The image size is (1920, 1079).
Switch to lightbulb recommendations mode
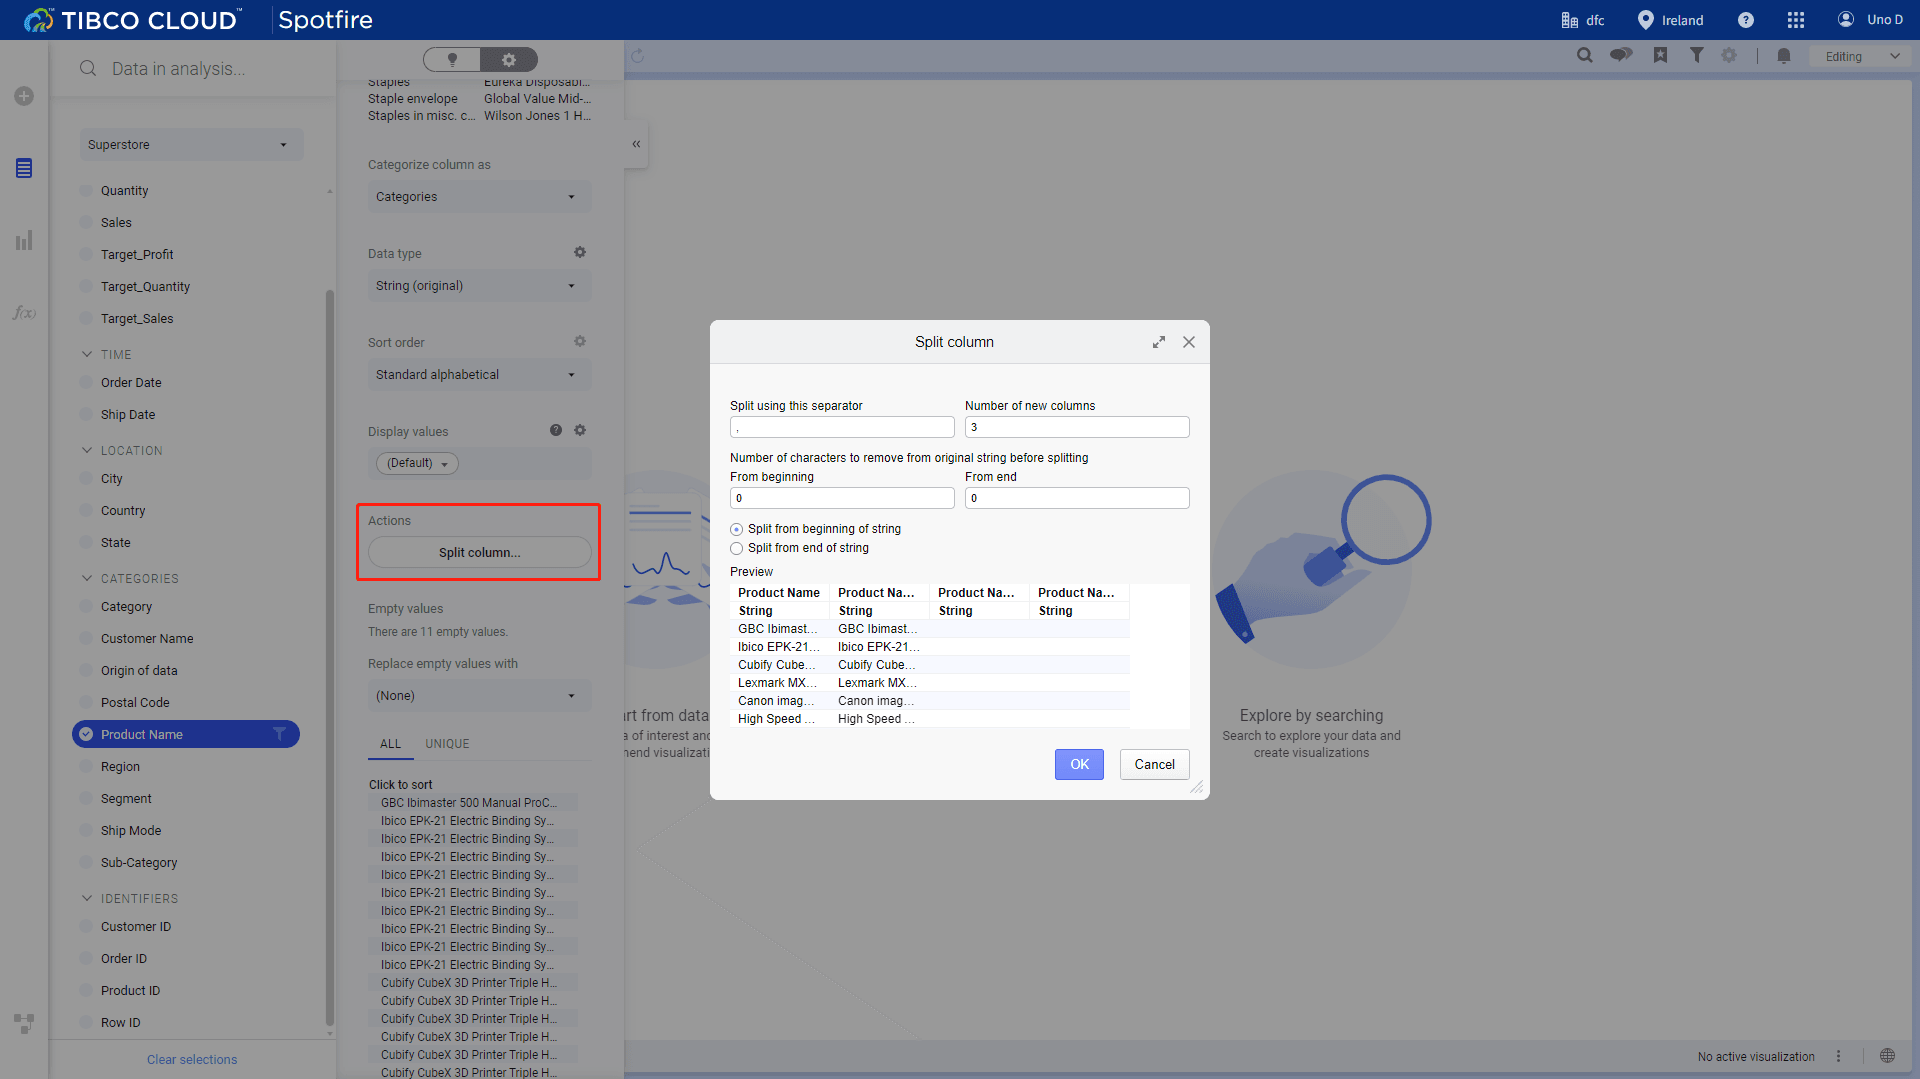point(452,59)
